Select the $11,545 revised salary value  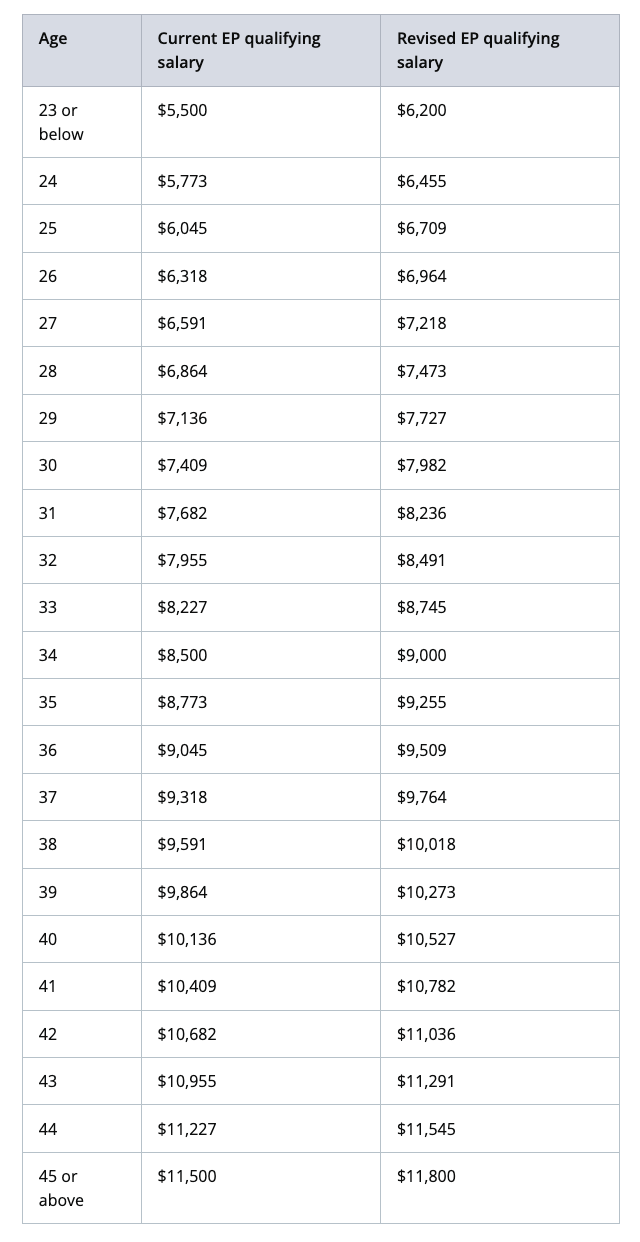[426, 1129]
